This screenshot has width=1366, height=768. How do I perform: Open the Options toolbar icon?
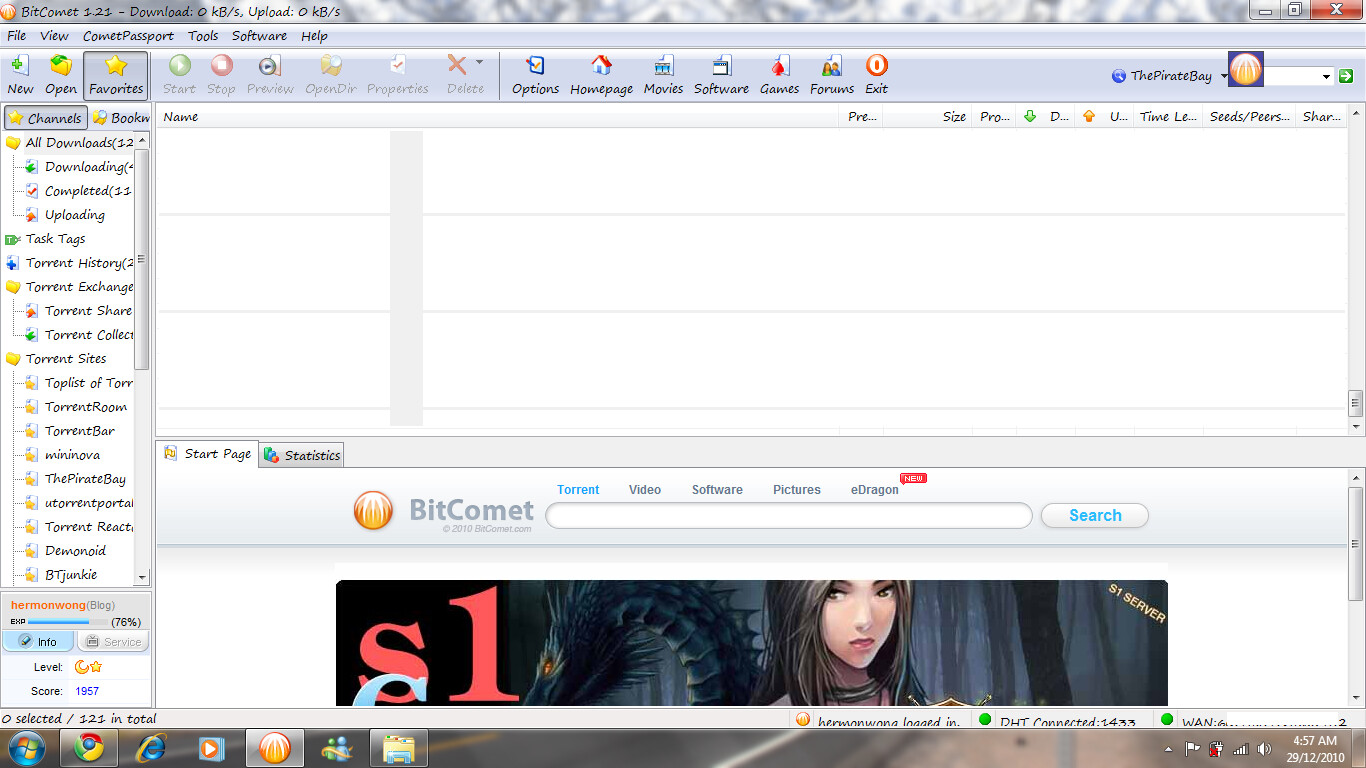point(535,75)
